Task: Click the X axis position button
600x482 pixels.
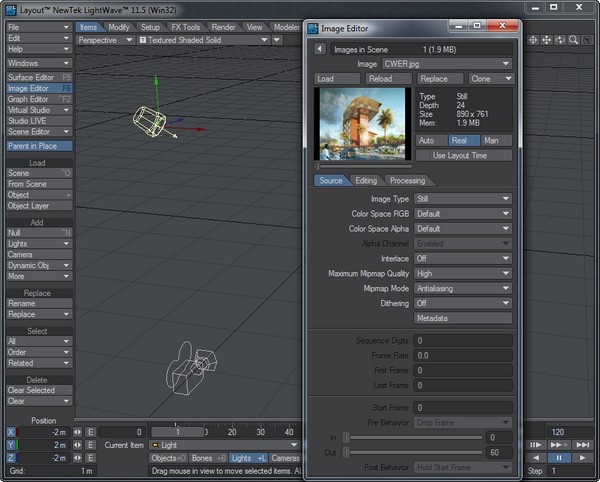Action: (11, 431)
